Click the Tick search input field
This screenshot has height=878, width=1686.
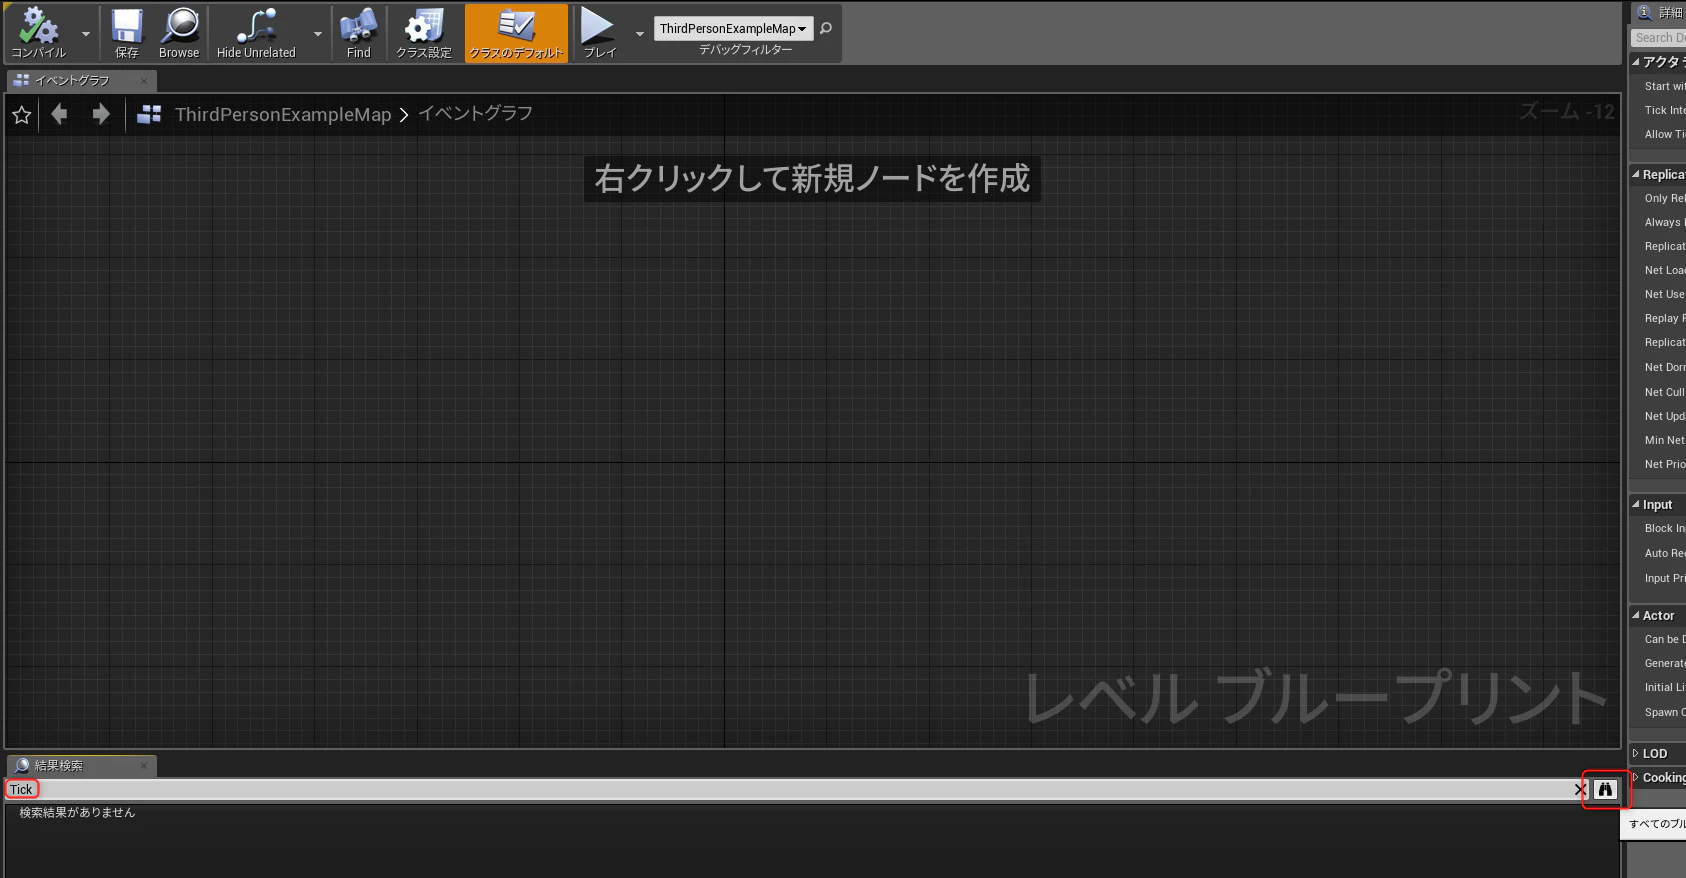coord(790,789)
